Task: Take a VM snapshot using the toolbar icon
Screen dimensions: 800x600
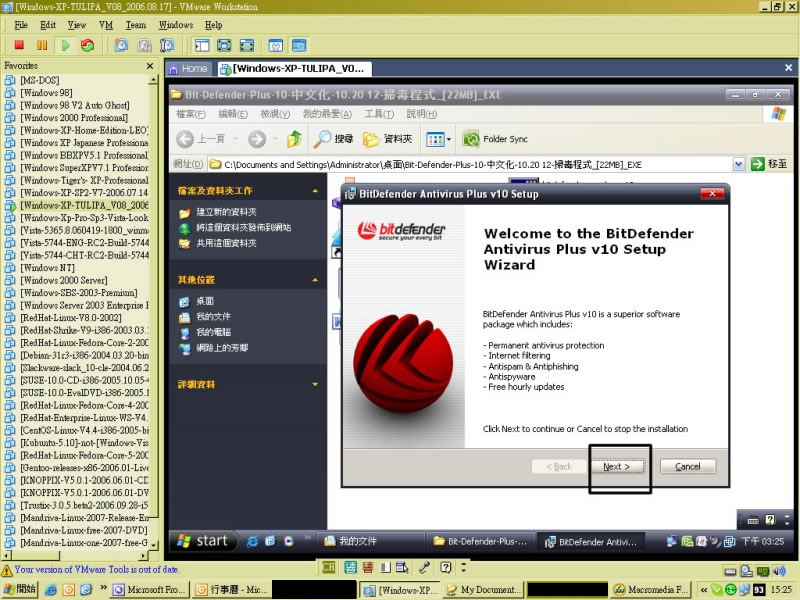Action: [121, 45]
